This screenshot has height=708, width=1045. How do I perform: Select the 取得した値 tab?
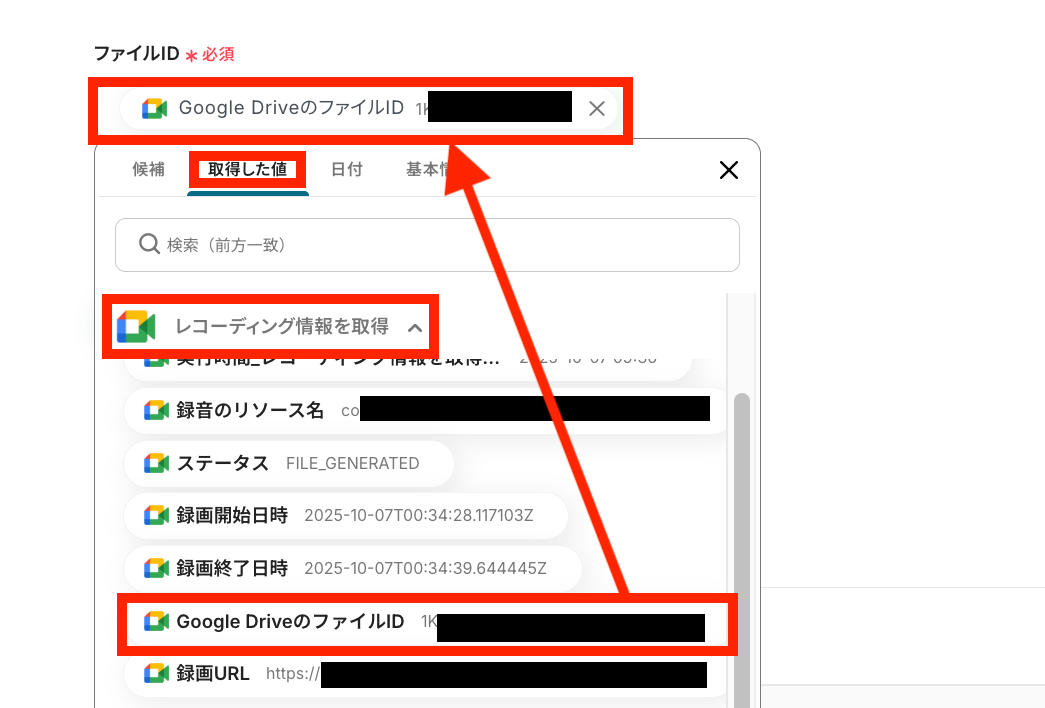[247, 169]
